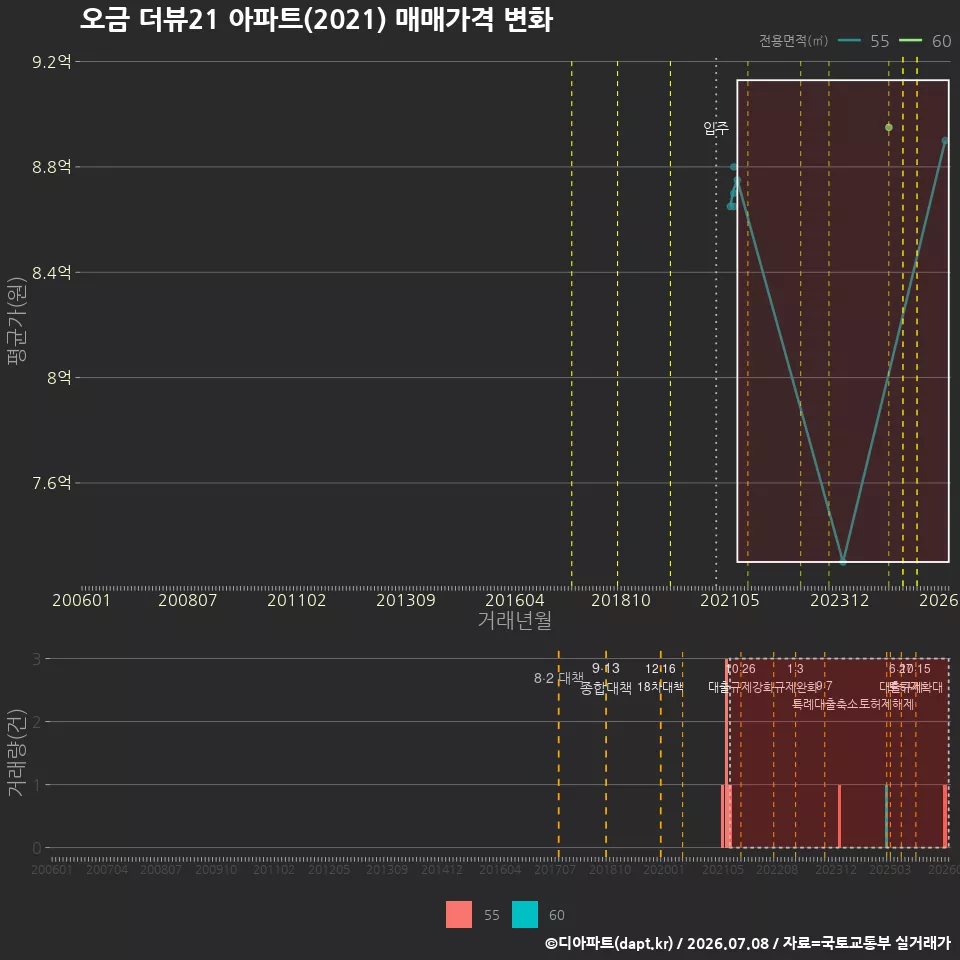Click '201309' on the price chart x-axis
Screen dimensions: 960x960
pyautogui.click(x=405, y=600)
